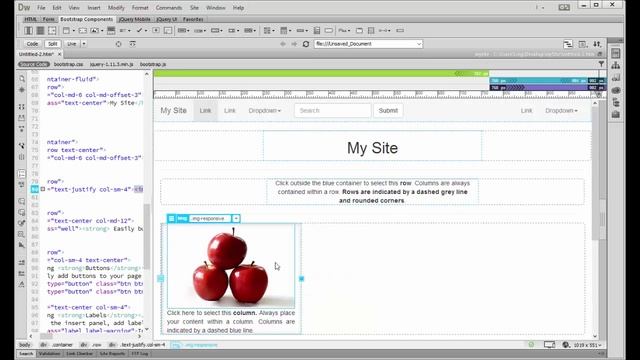Open the Window menu

(x=216, y=8)
